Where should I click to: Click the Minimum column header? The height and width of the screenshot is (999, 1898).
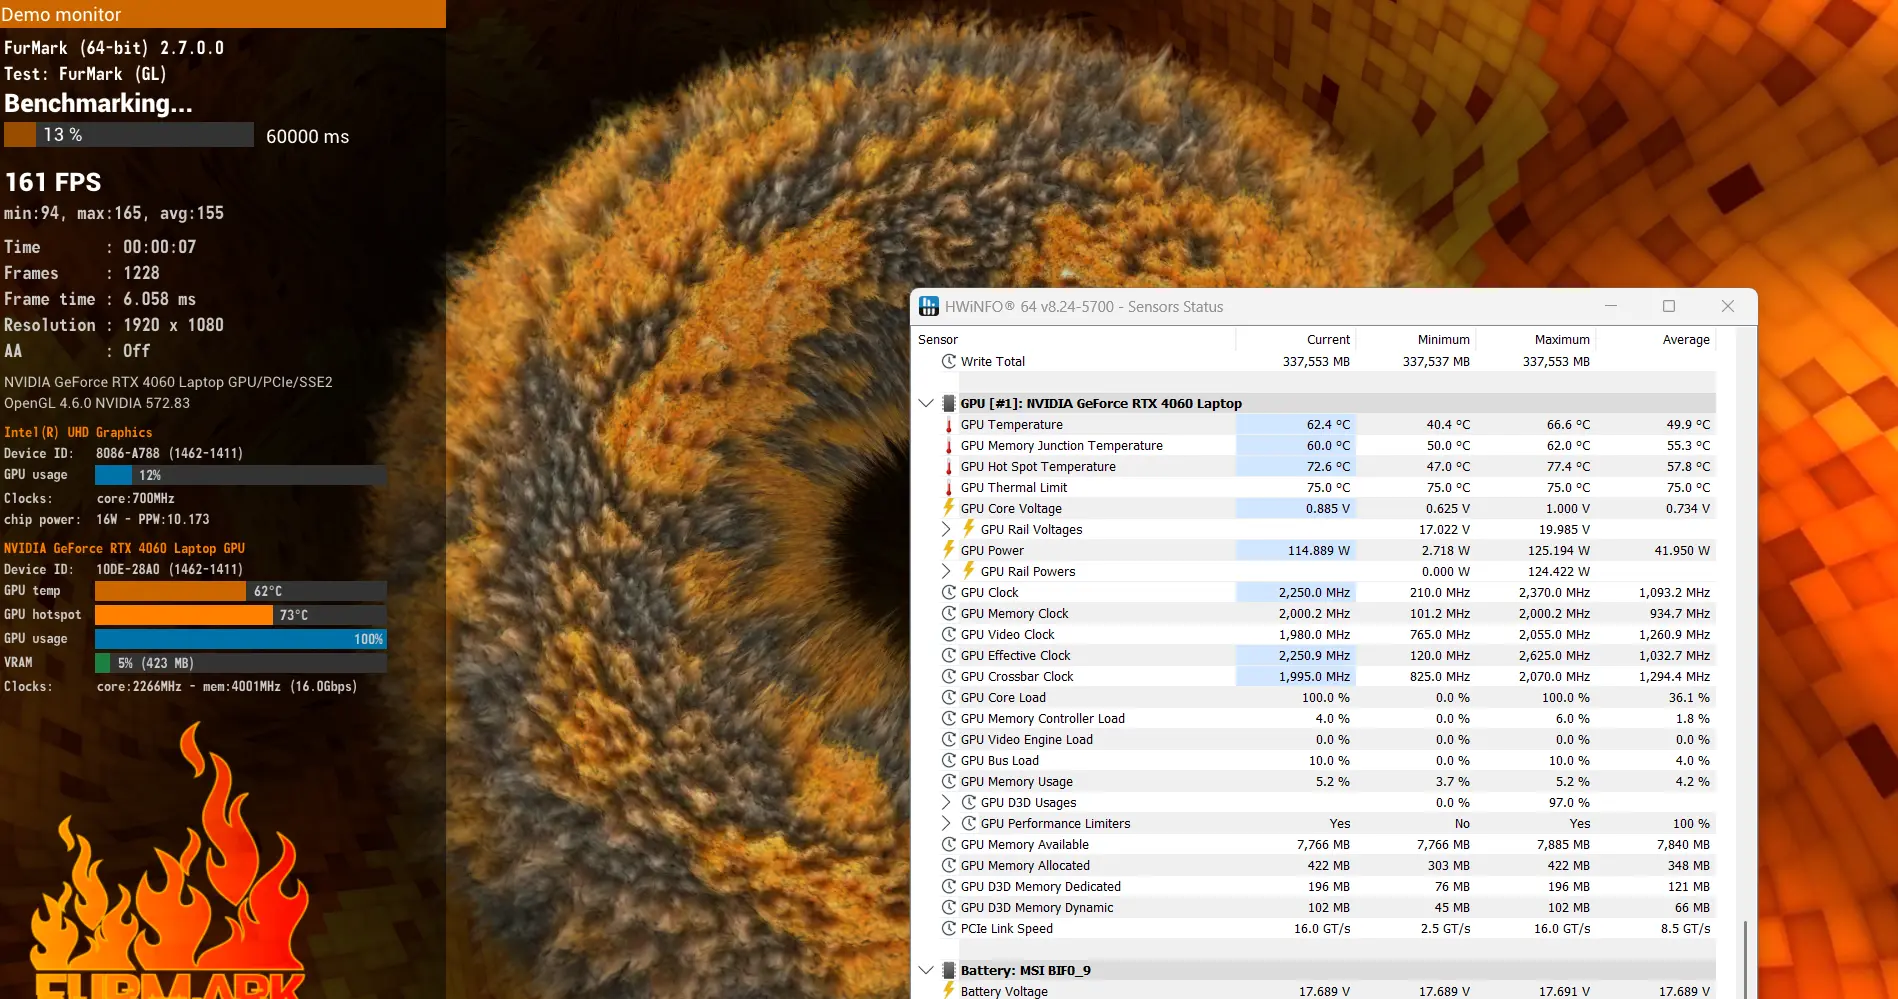tap(1416, 340)
